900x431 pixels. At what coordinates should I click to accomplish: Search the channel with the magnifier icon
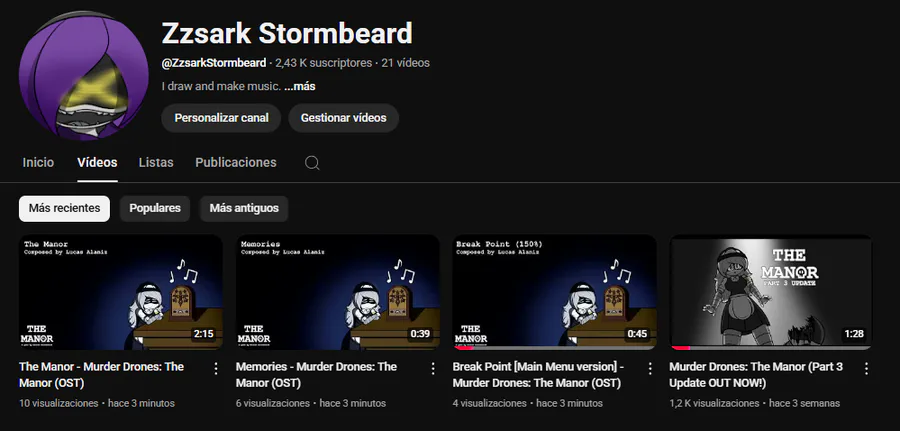312,163
